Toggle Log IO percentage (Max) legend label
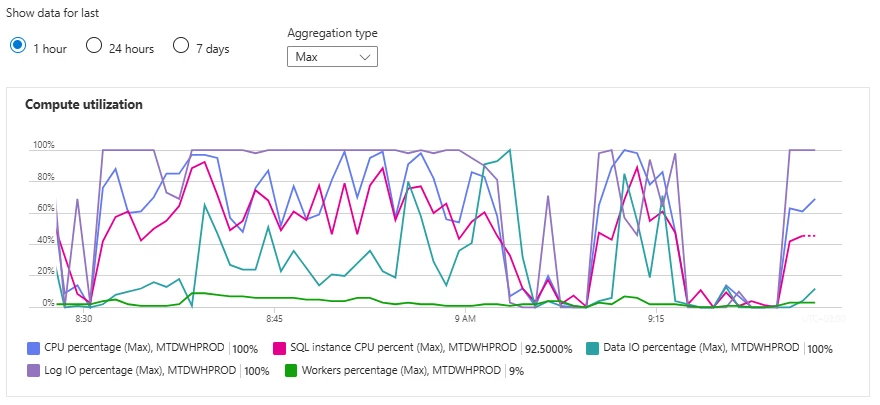Viewport: 880px width, 405px height. (x=141, y=370)
